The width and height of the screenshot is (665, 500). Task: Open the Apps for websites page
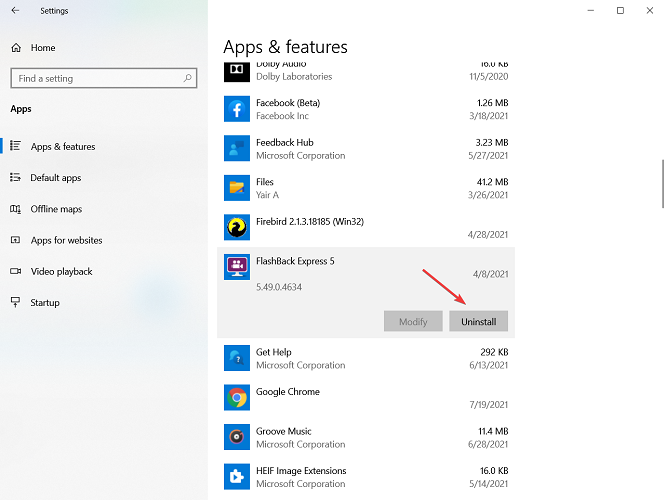coord(67,240)
